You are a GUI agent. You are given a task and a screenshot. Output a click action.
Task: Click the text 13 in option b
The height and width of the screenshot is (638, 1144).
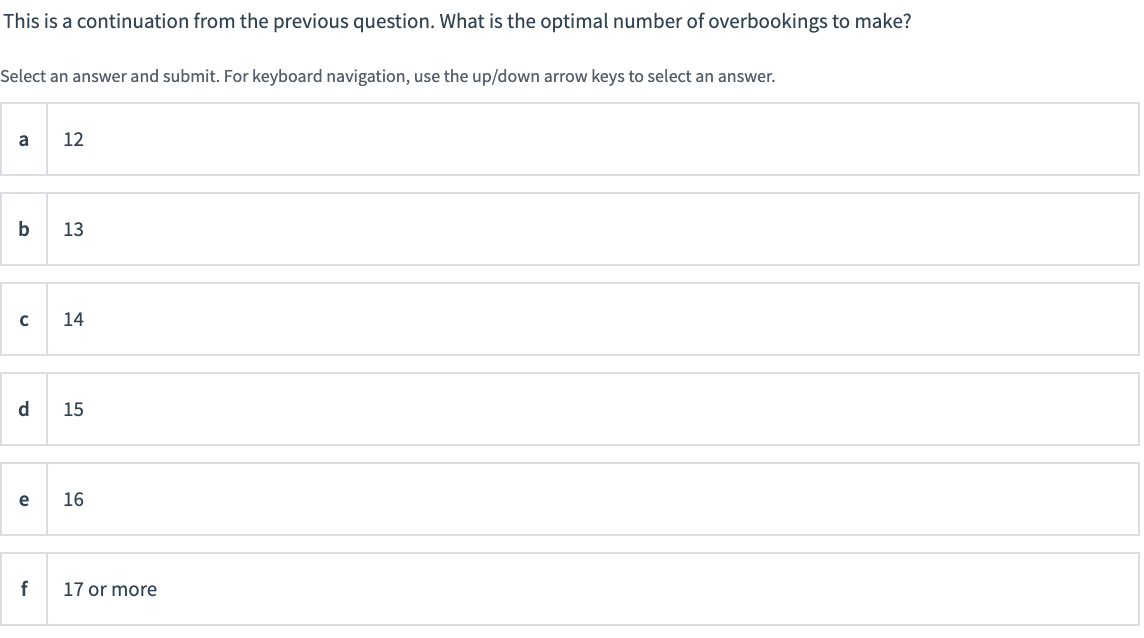(71, 229)
